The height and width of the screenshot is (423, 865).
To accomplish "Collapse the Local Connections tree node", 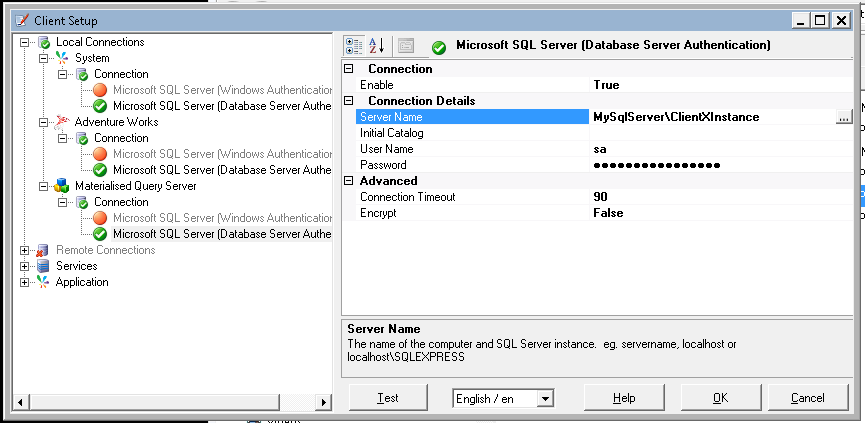I will coord(24,42).
